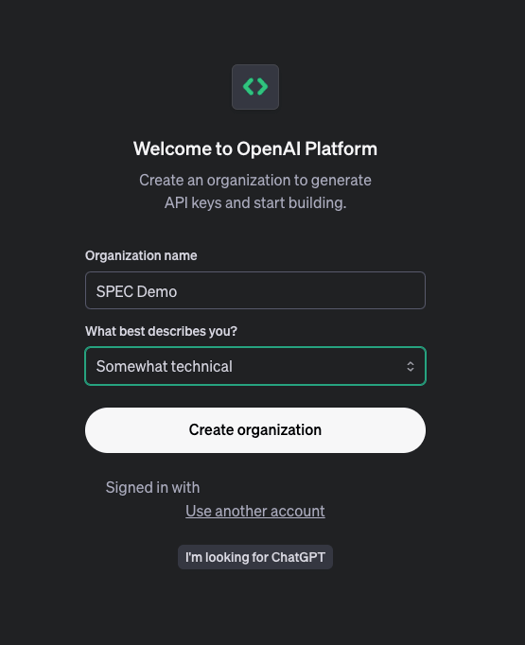Open the "What best describes you?" dropdown
Screen dimensions: 525x645
click(x=255, y=366)
